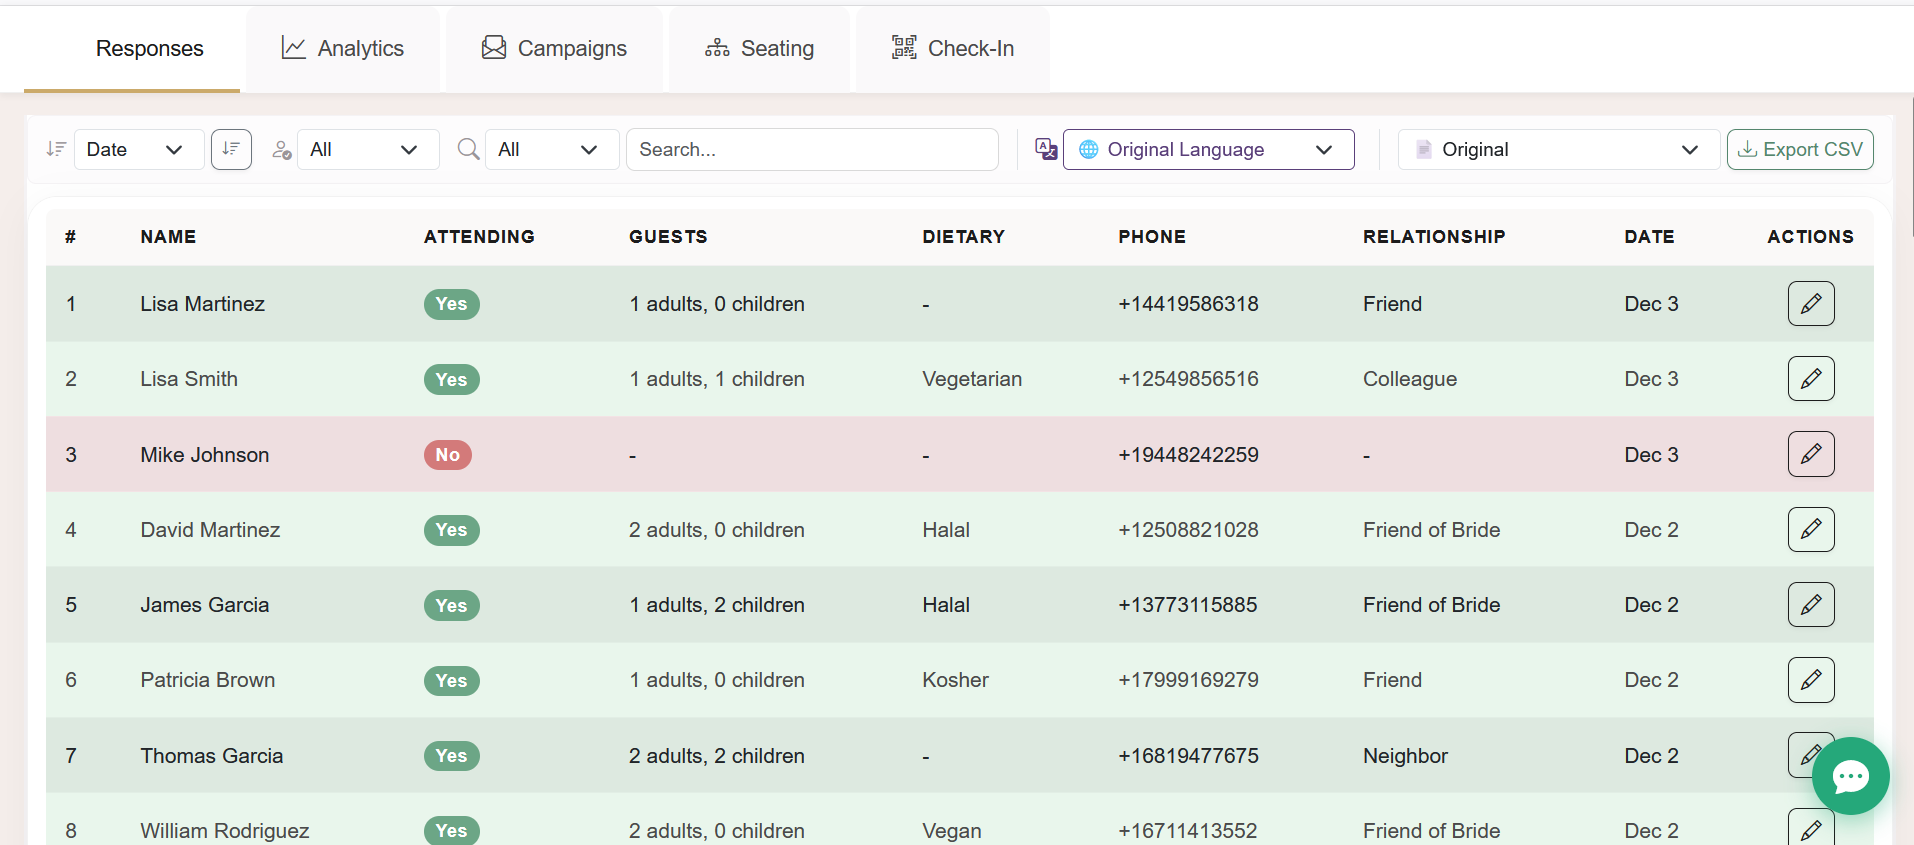Screen dimensions: 1914x845
Task: Edit Lisa Martinez's response
Action: coord(1811,303)
